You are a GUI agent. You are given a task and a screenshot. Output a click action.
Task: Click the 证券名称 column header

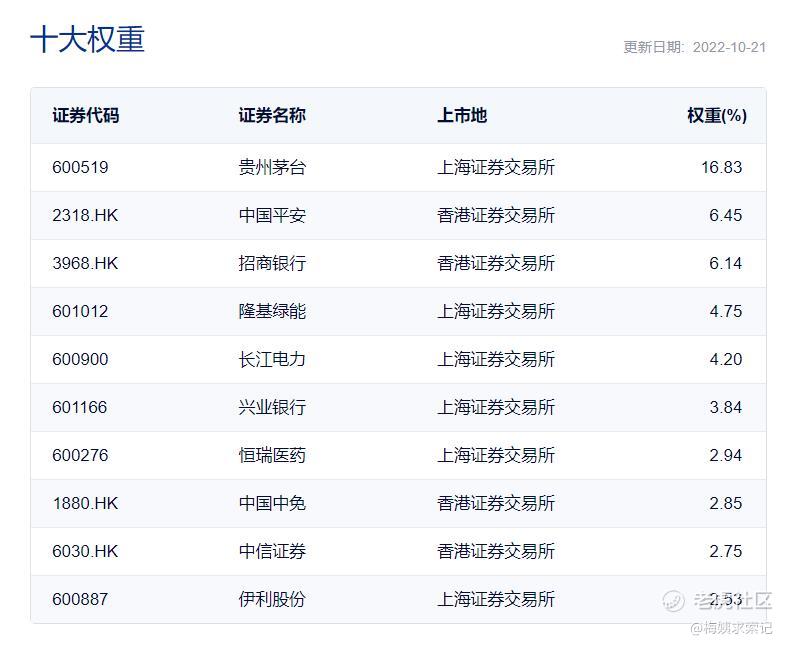(x=272, y=115)
